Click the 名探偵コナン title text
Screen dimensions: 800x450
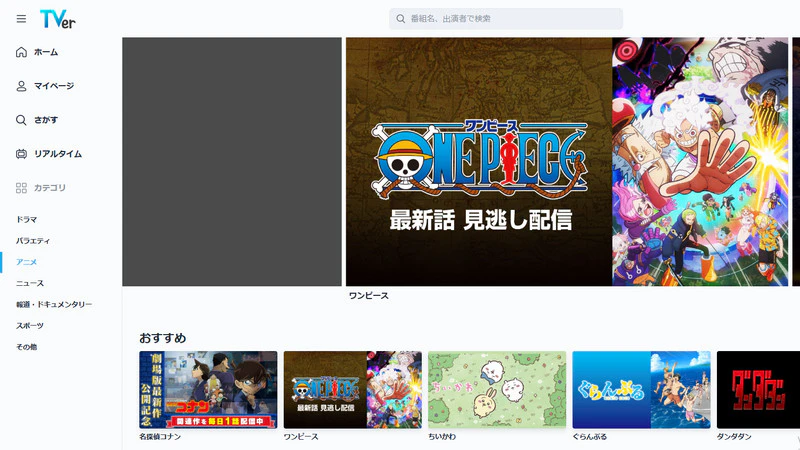tap(160, 437)
